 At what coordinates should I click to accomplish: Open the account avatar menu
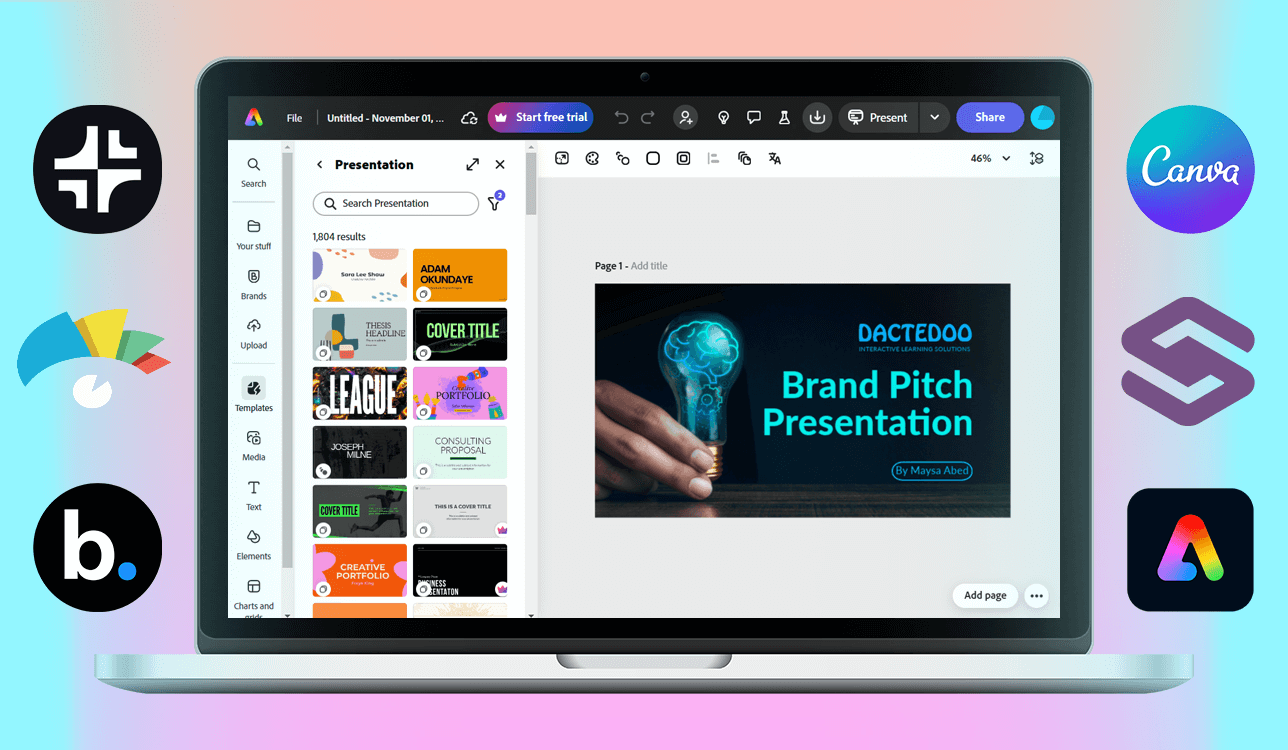(1043, 117)
